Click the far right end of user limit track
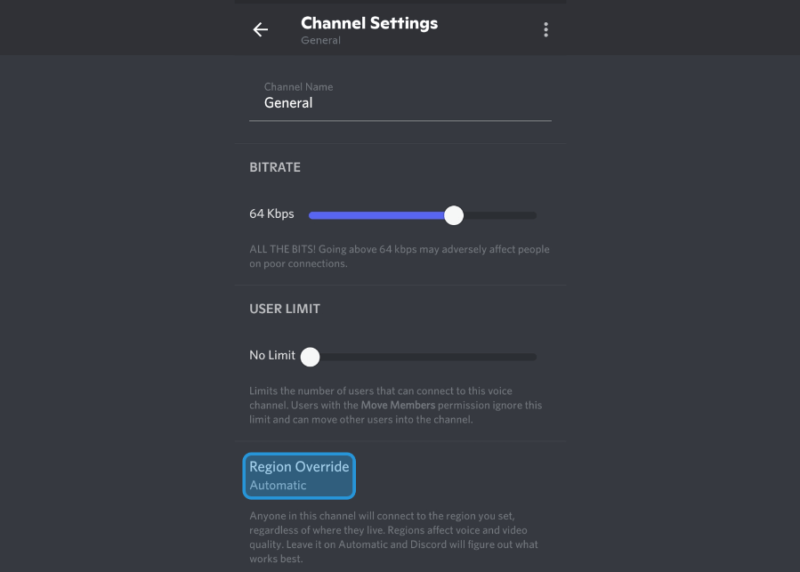This screenshot has height=572, width=800. tap(533, 357)
